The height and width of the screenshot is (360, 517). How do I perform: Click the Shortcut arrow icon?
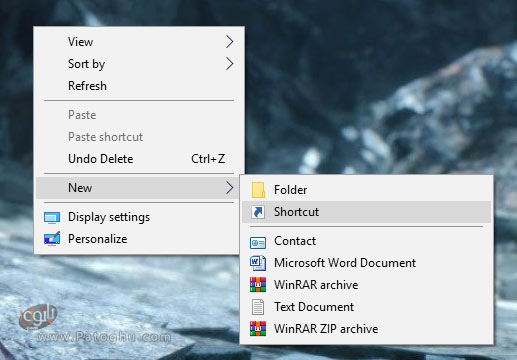[x=258, y=212]
